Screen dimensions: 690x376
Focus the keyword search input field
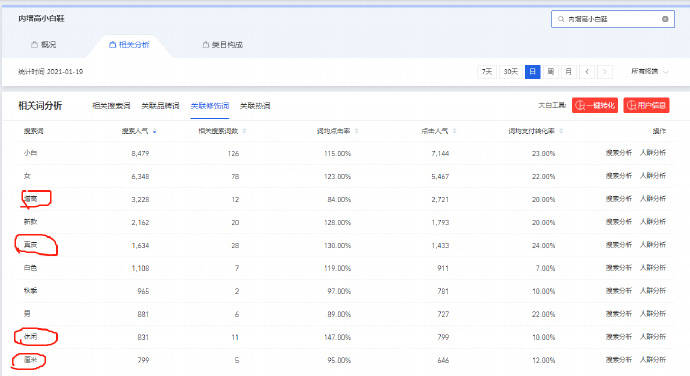coord(613,19)
